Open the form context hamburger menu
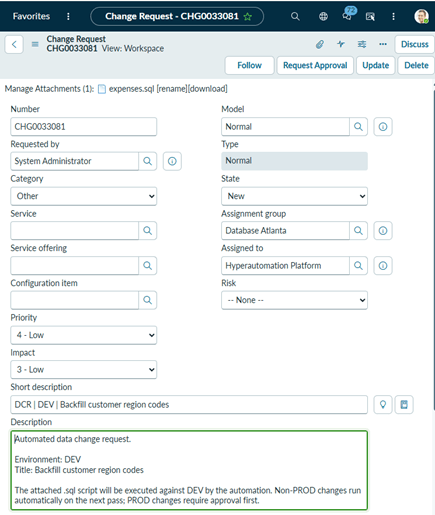The image size is (435, 515). point(35,44)
